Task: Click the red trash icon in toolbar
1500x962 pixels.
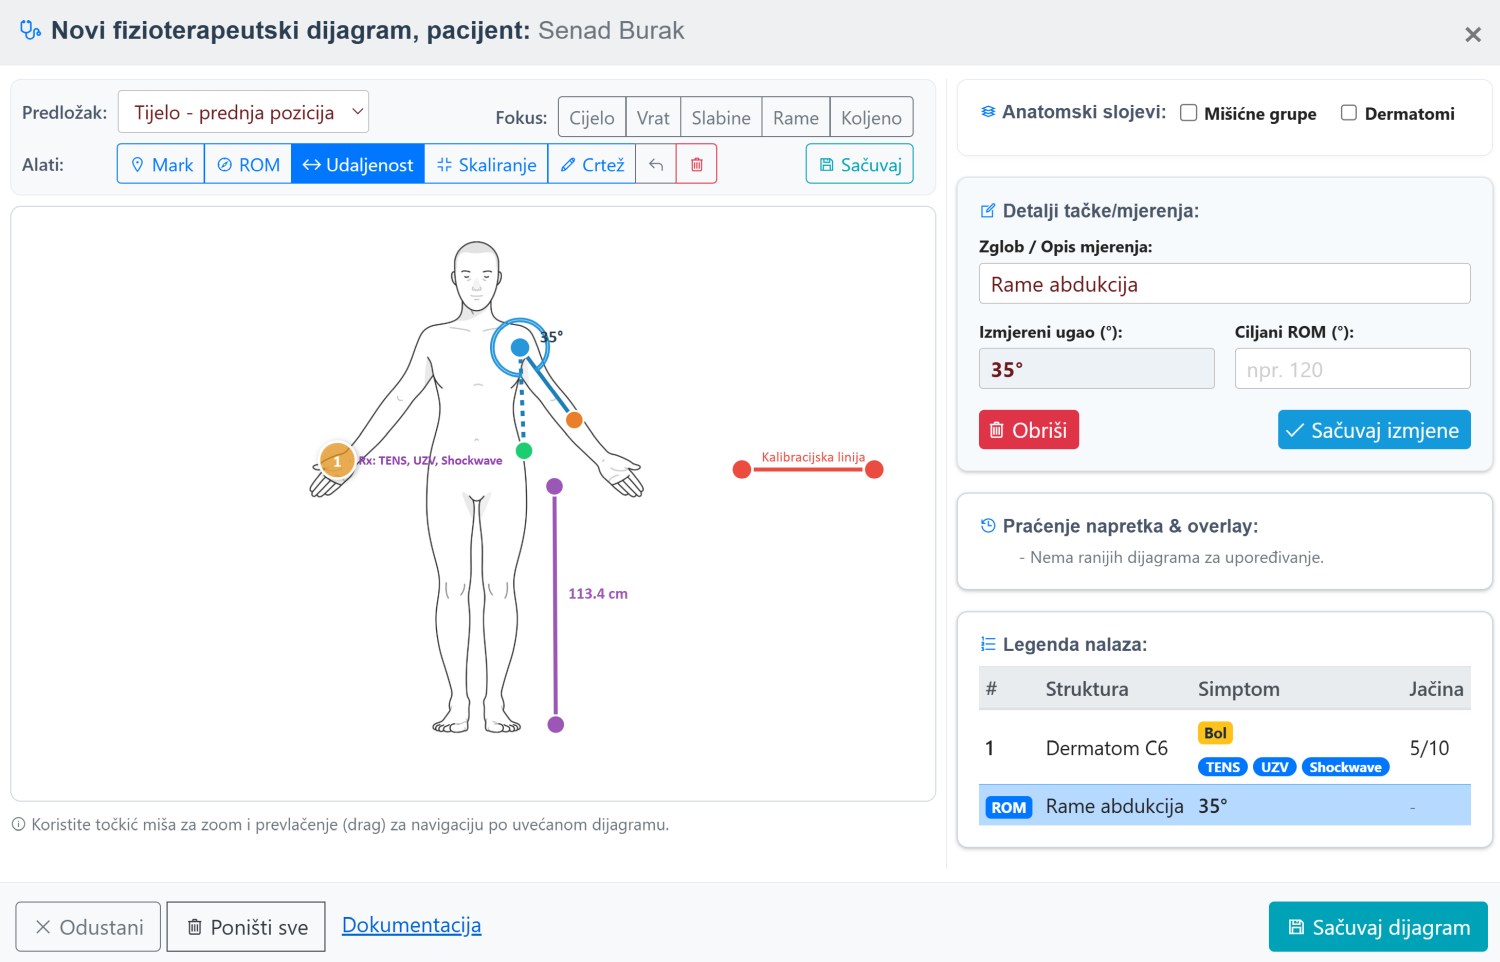Action: pyautogui.click(x=697, y=164)
